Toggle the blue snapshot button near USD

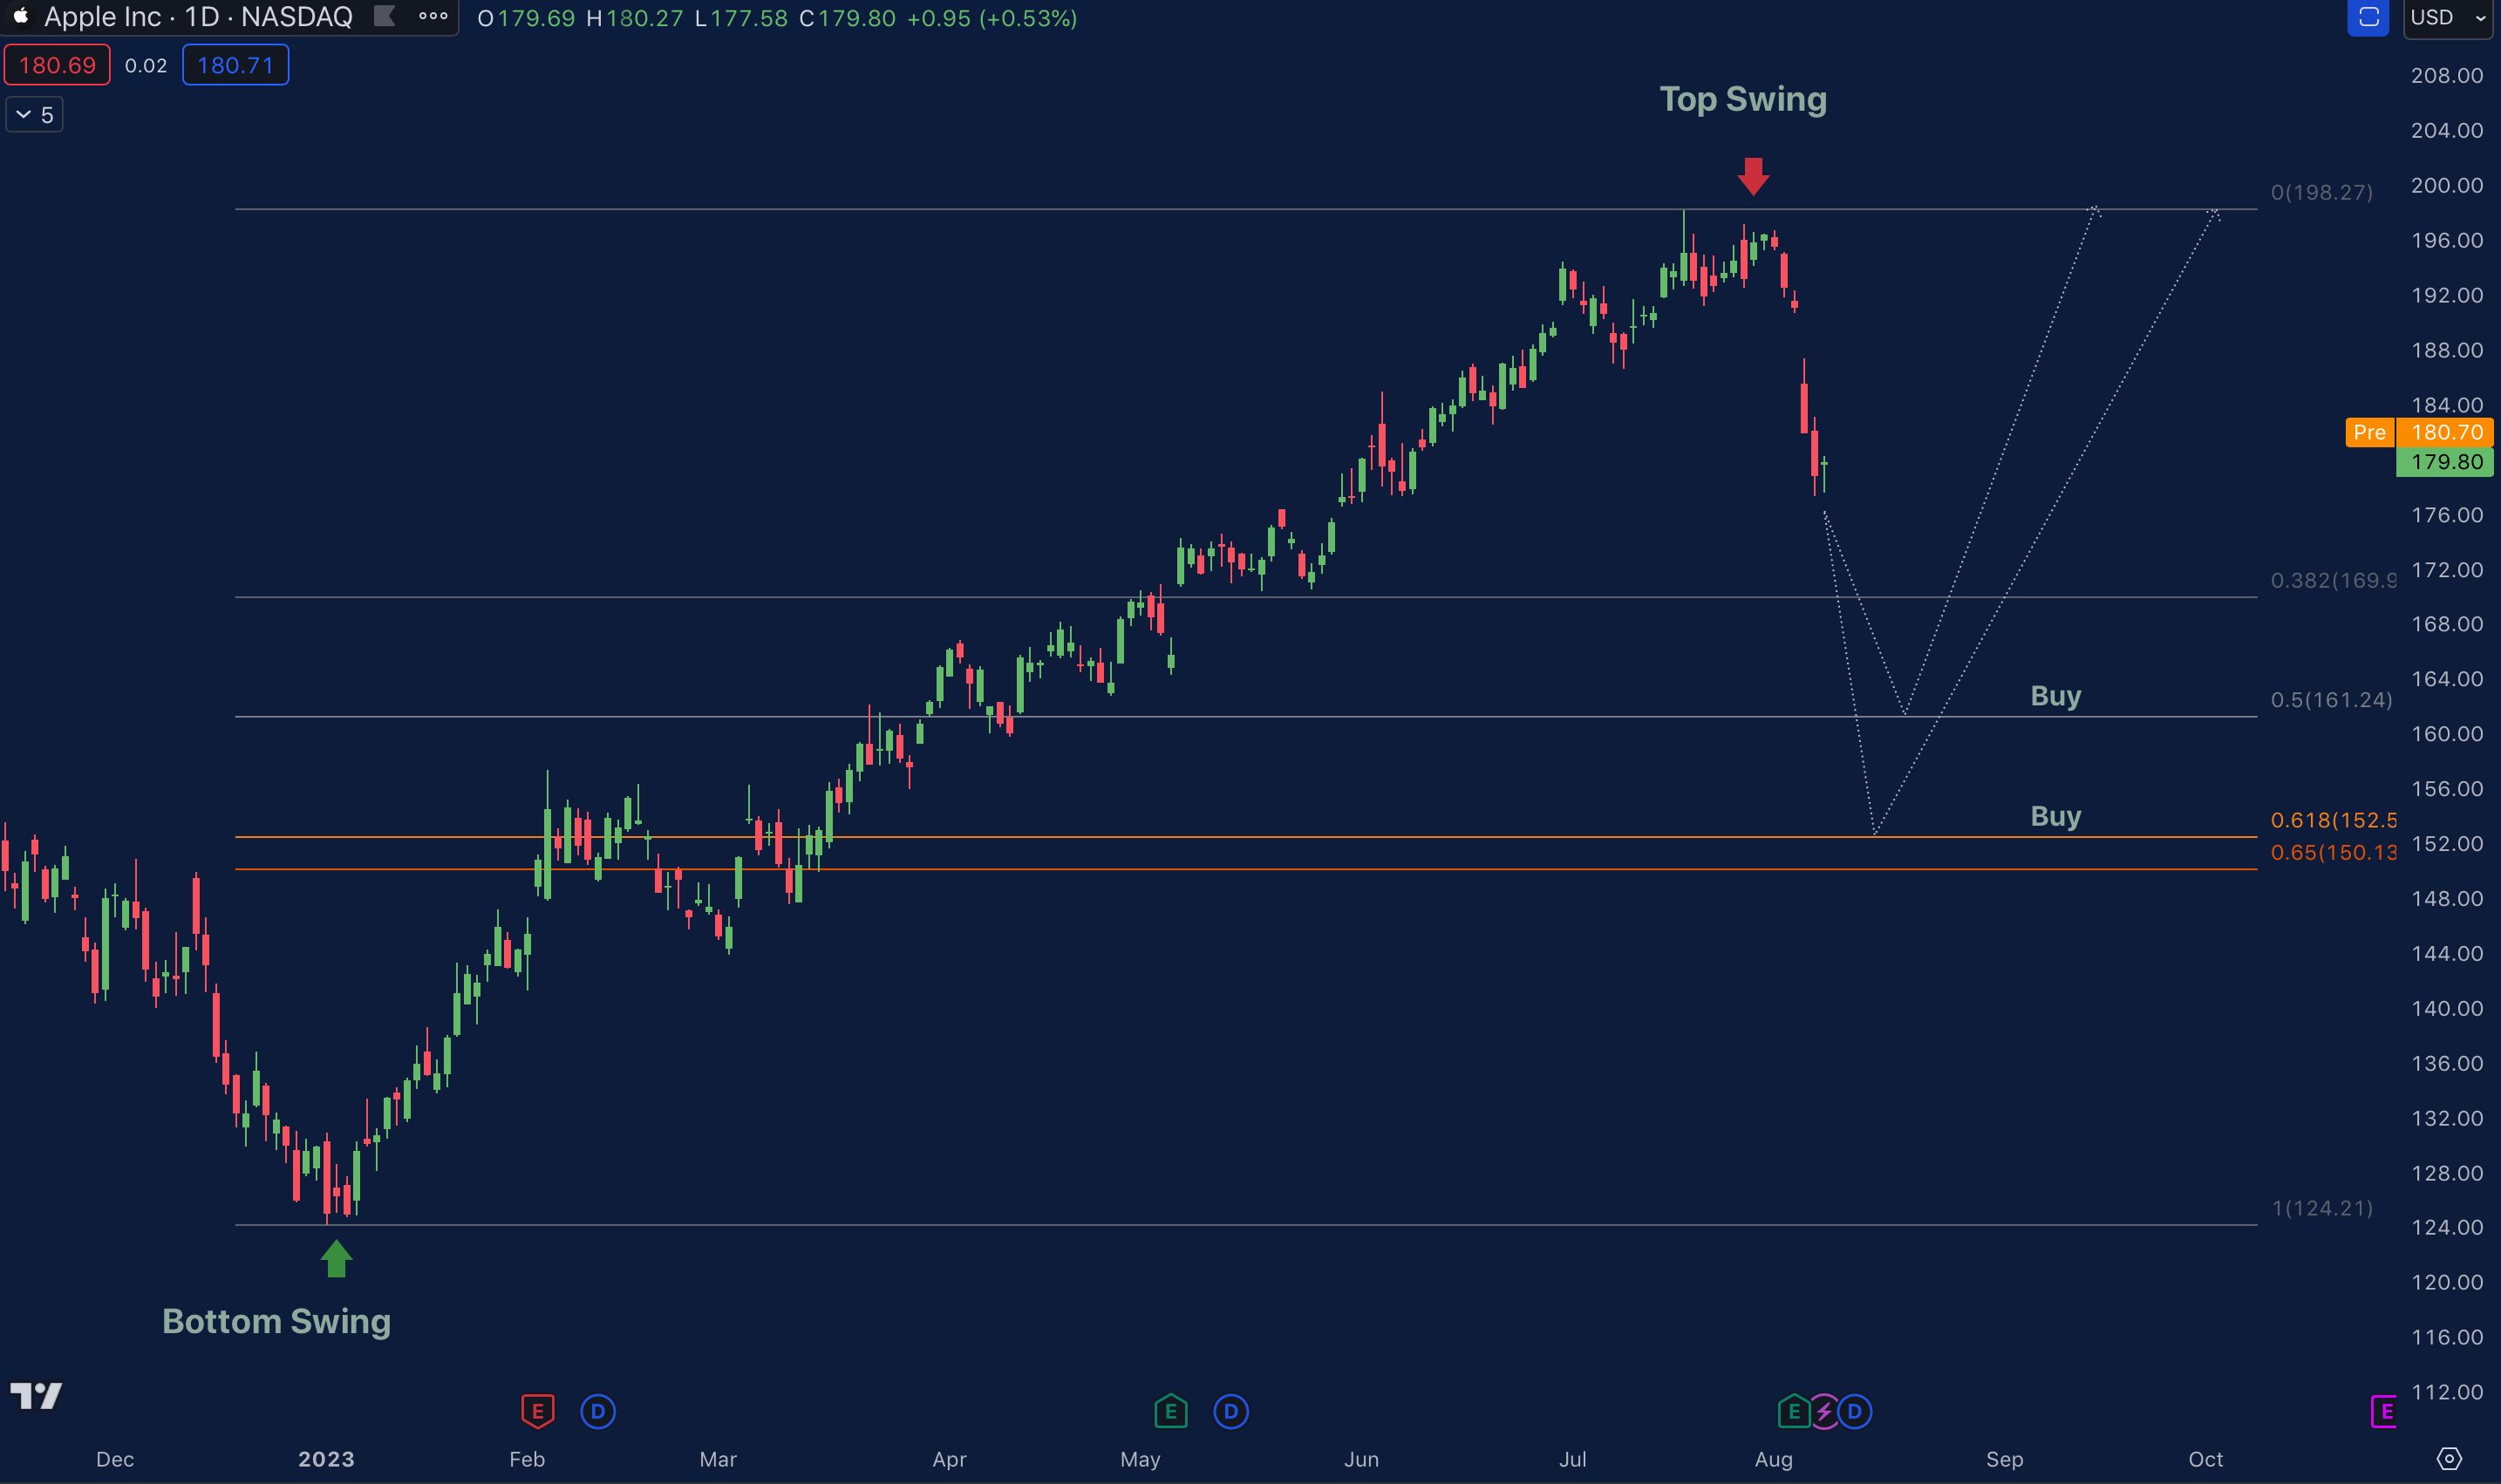[2368, 17]
